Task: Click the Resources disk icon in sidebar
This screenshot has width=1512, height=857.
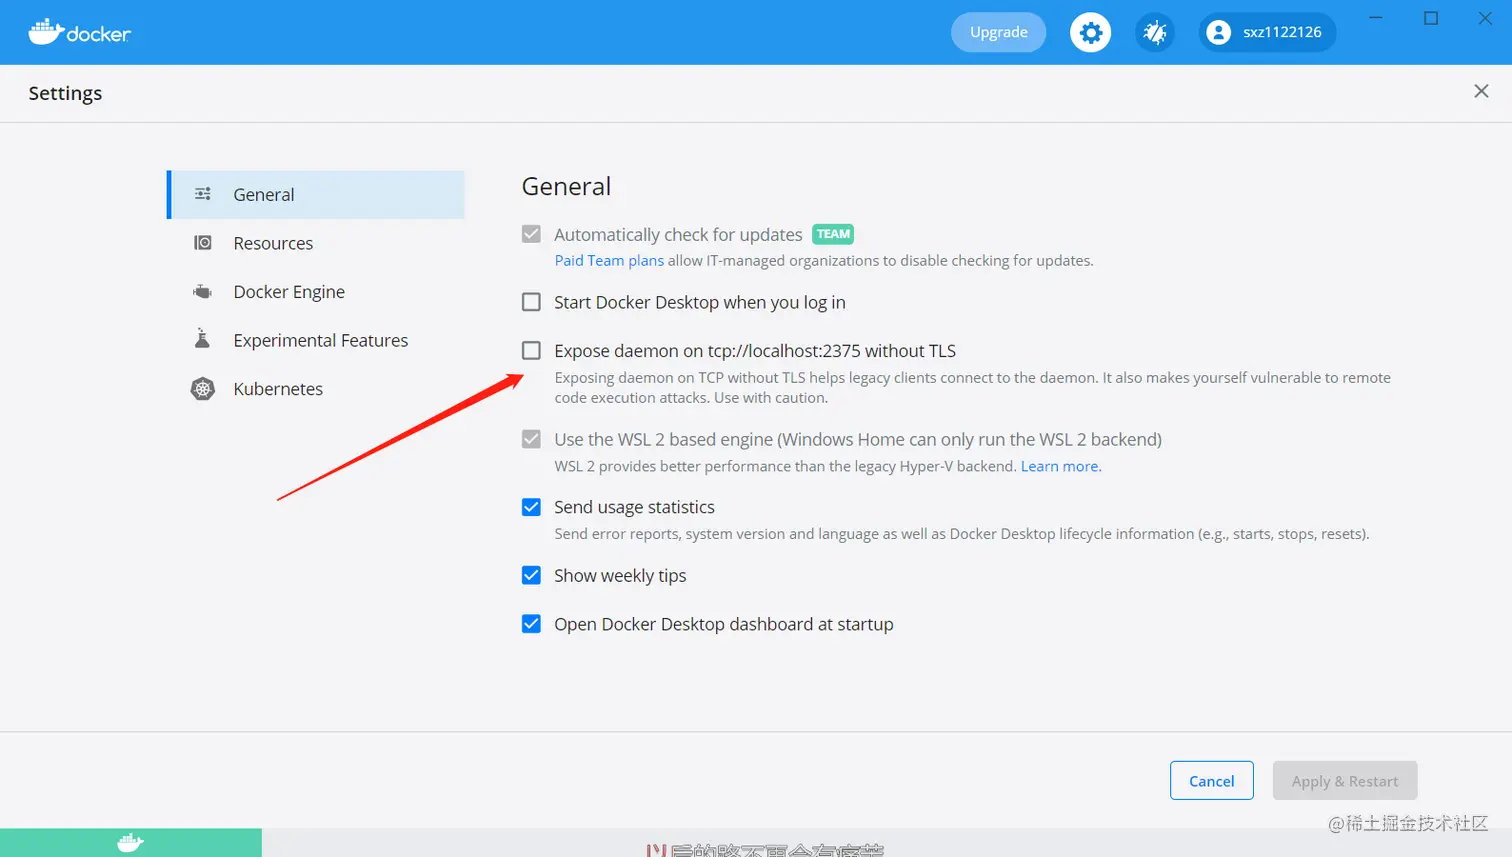Action: (203, 243)
